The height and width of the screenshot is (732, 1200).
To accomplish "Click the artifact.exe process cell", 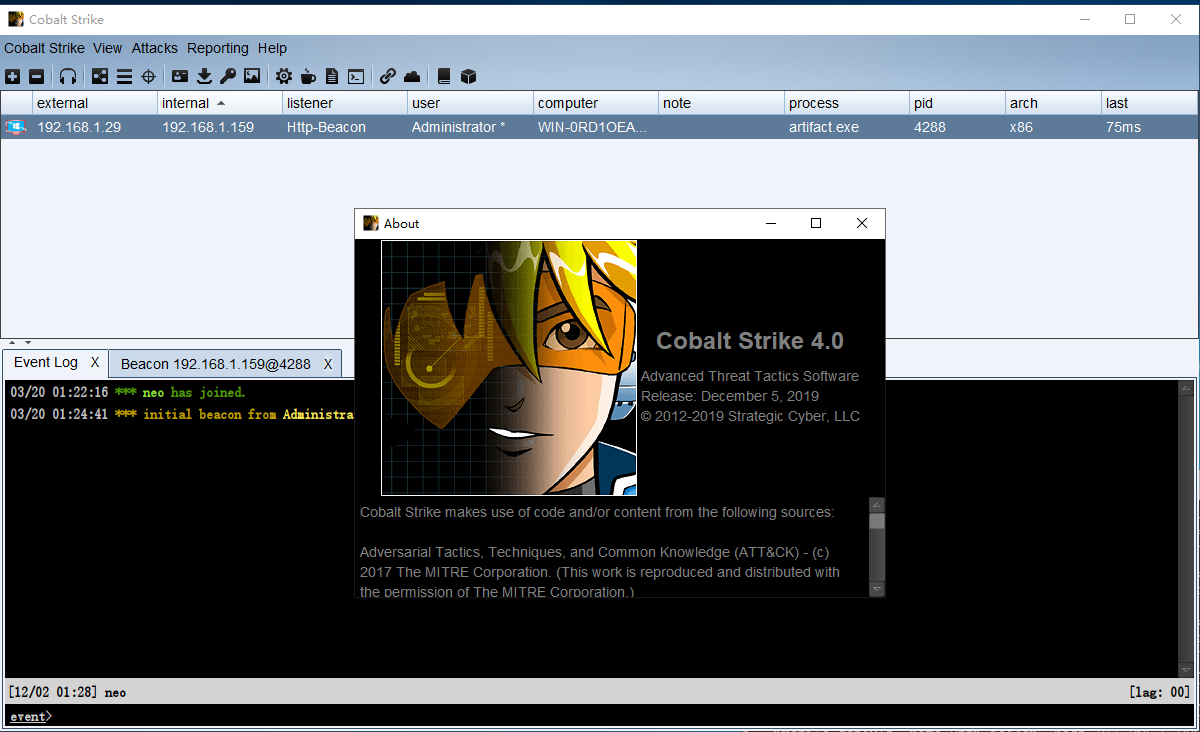I will pyautogui.click(x=847, y=127).
